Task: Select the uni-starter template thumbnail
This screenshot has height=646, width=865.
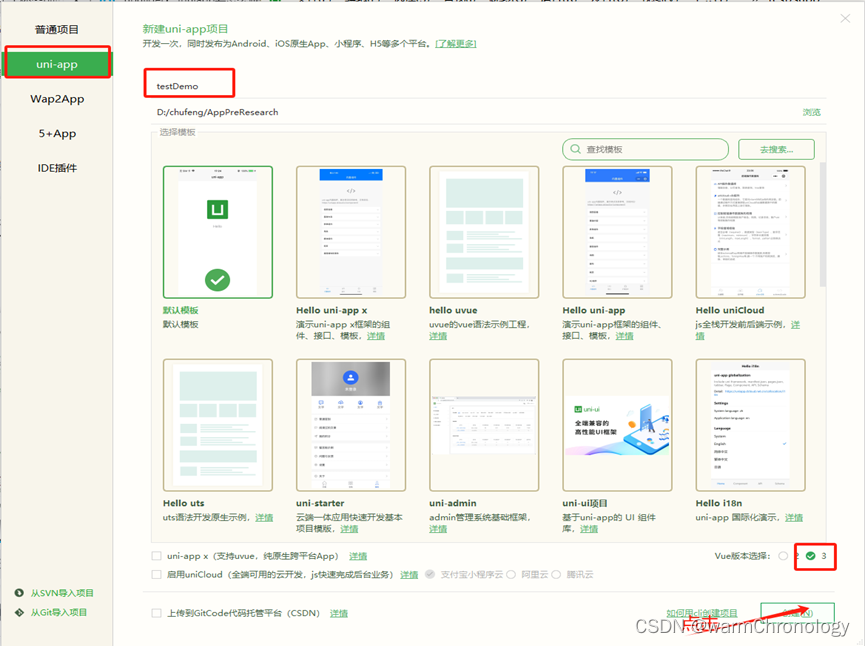Action: (351, 425)
